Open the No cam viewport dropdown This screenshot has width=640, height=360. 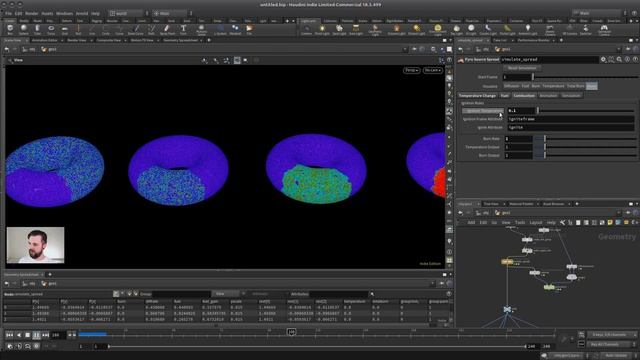point(432,70)
